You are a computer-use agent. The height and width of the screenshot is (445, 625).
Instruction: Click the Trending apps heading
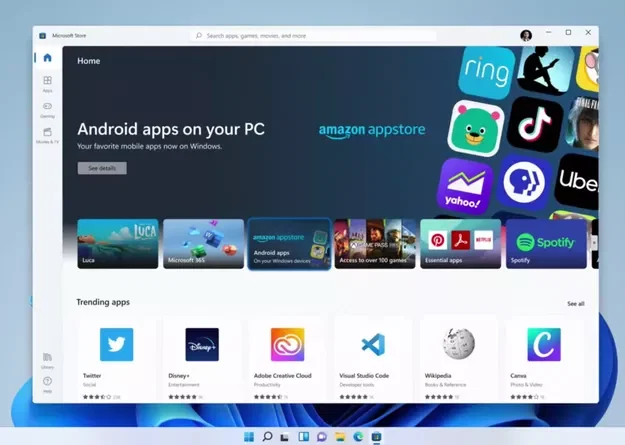(x=103, y=302)
